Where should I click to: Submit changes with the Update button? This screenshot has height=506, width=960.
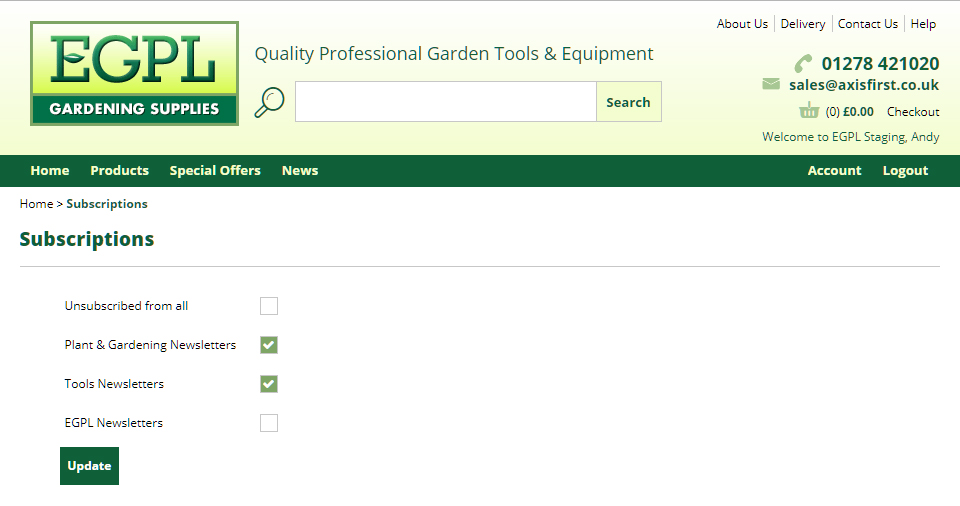(89, 466)
